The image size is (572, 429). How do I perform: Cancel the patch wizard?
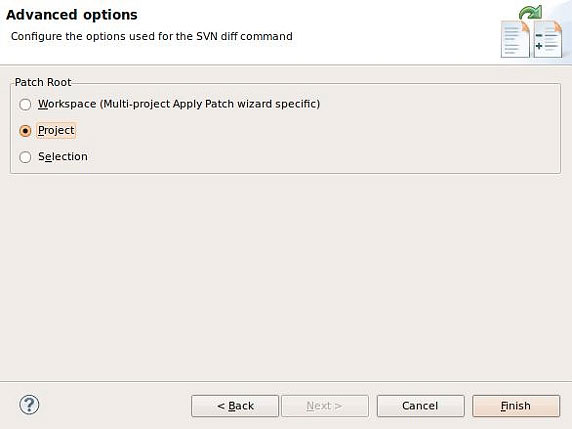click(420, 406)
